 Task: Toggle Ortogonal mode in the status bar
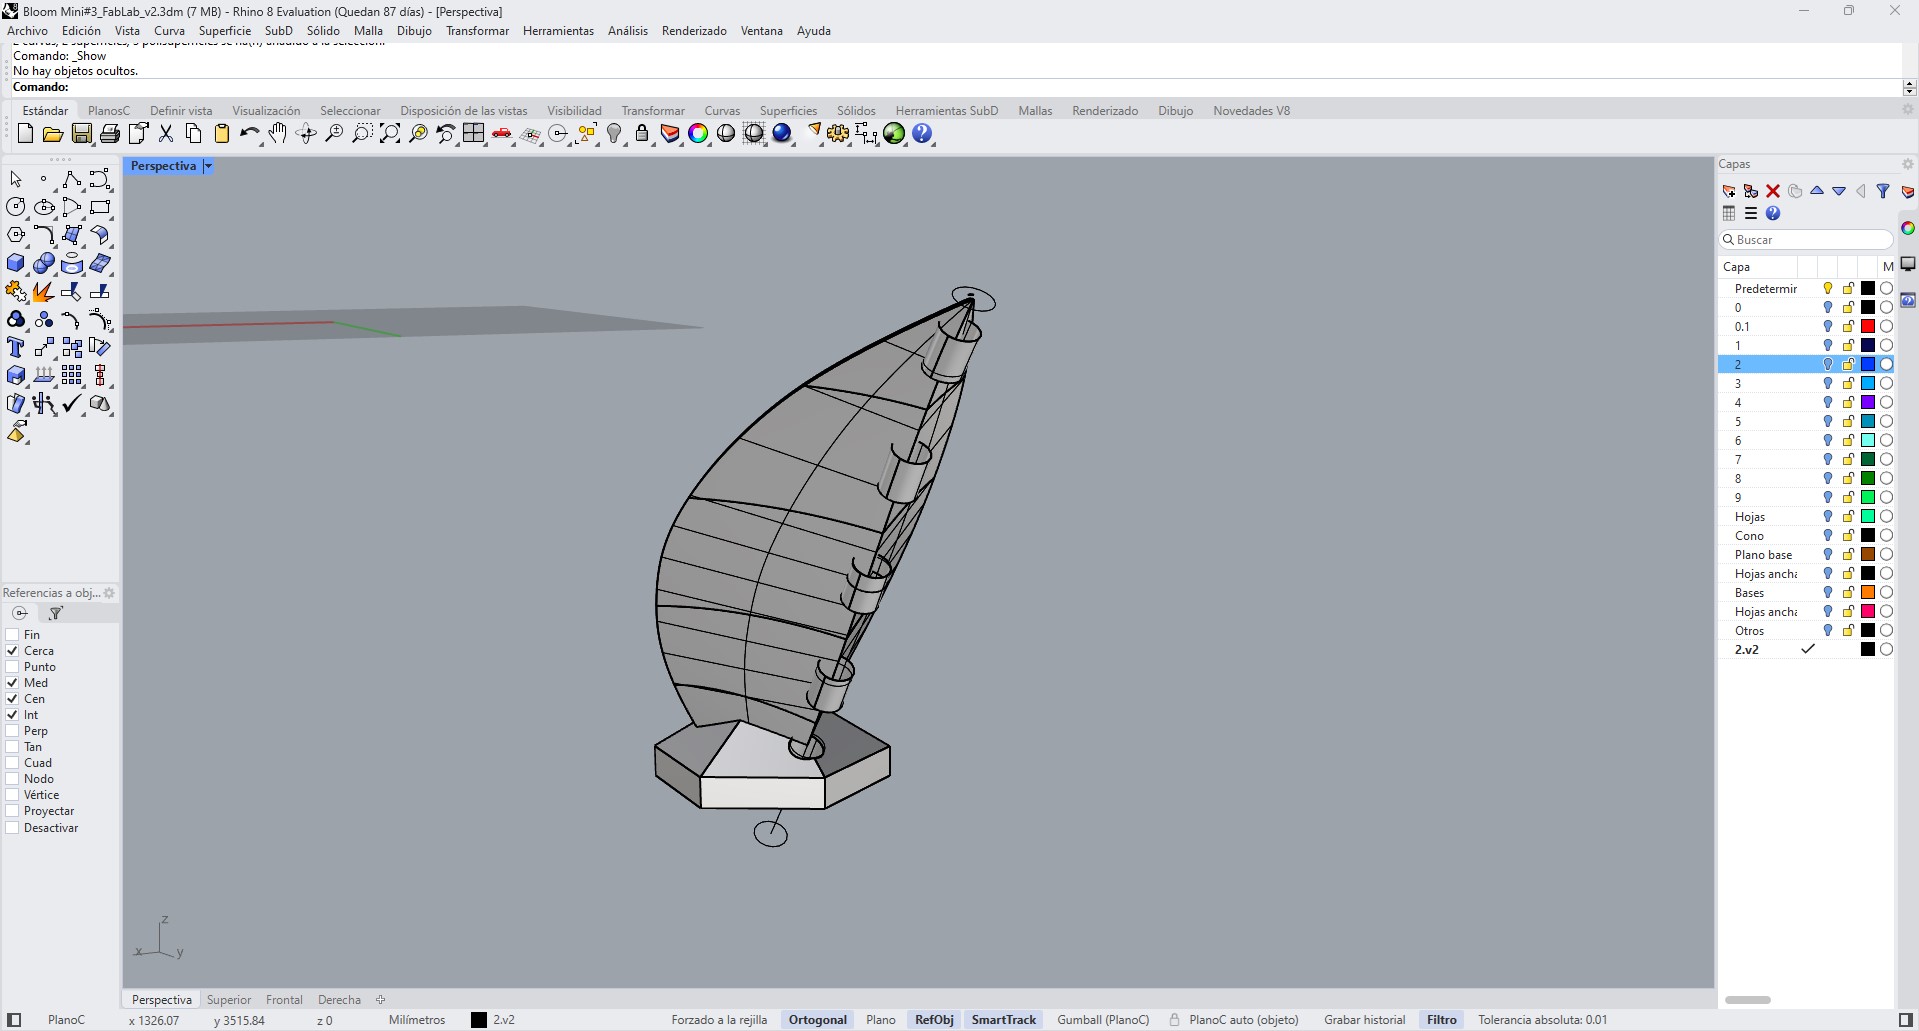click(x=818, y=1020)
